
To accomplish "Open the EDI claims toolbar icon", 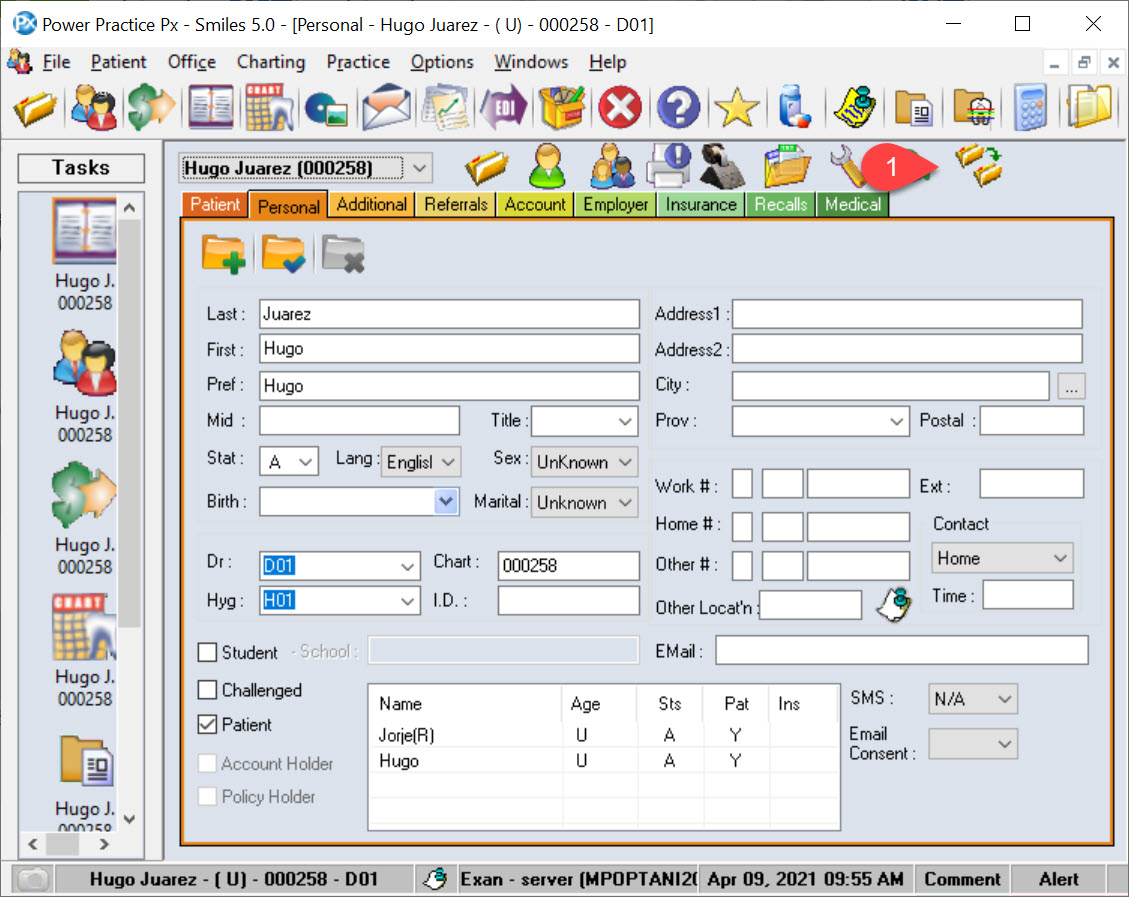I will [503, 108].
